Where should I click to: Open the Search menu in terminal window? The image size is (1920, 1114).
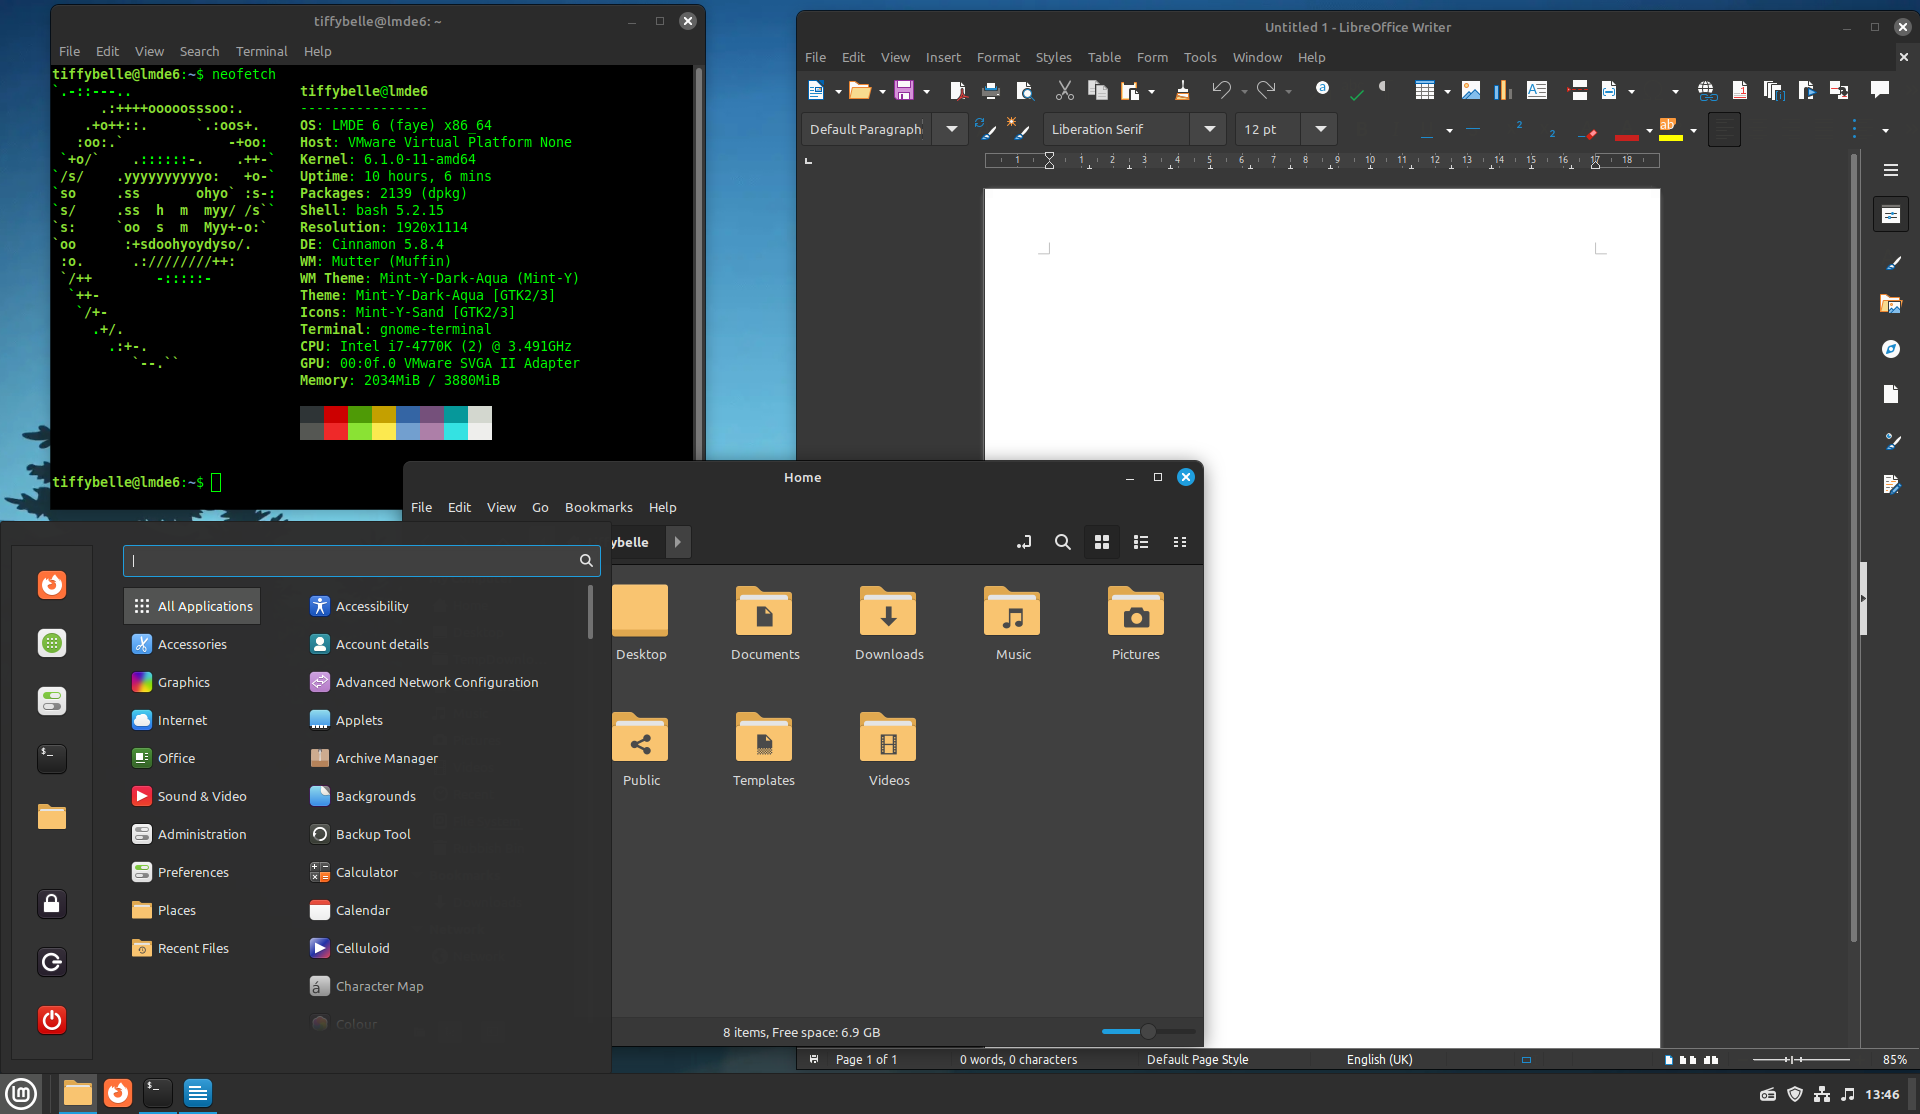(x=199, y=51)
